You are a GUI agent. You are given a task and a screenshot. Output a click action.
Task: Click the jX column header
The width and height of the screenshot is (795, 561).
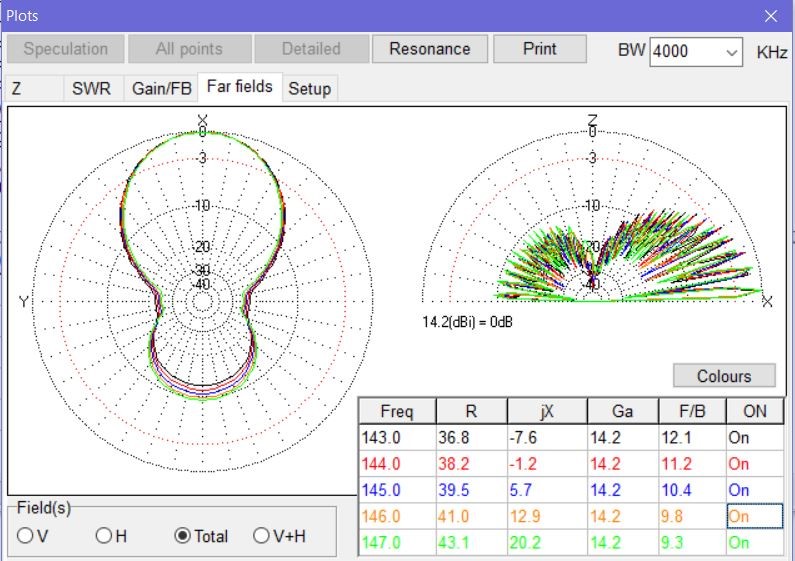click(547, 411)
